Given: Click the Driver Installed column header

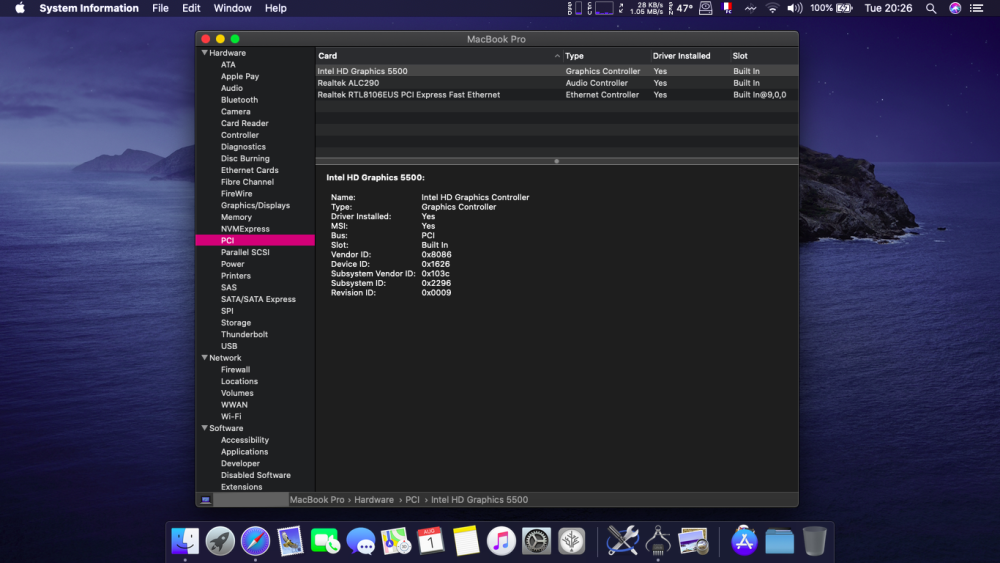Looking at the screenshot, I should [690, 56].
